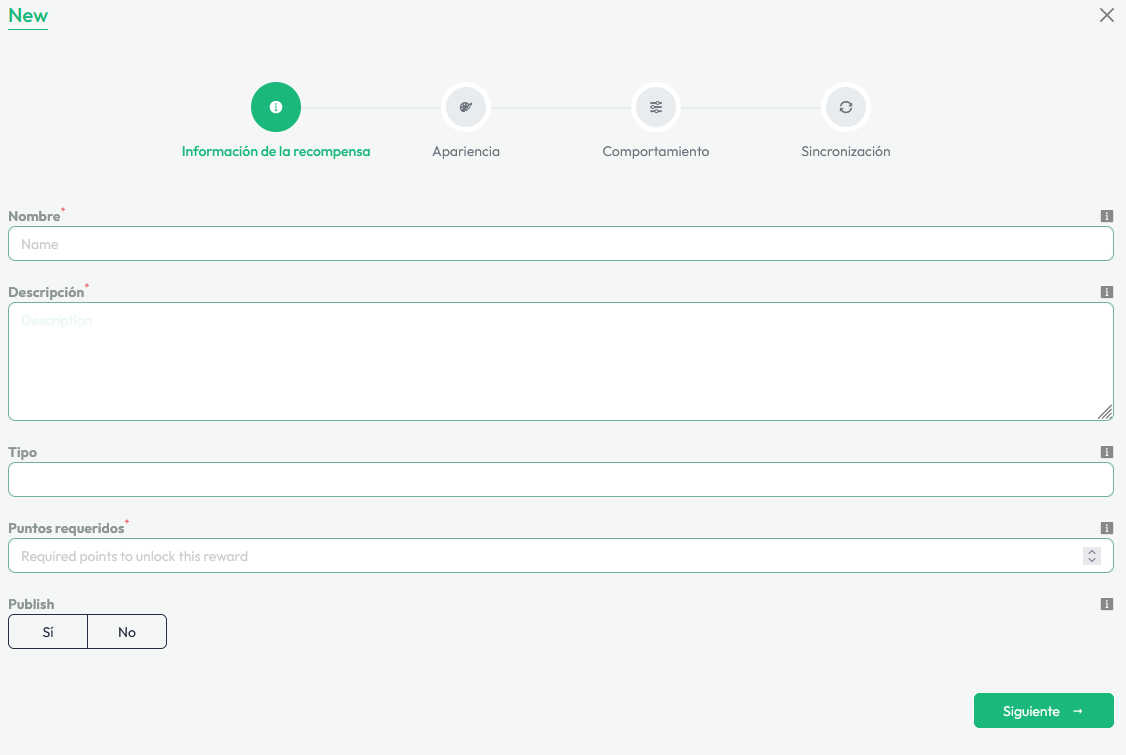Screen dimensions: 1126x755
Task: Select the Sincronización refresh step icon
Action: pos(846,107)
